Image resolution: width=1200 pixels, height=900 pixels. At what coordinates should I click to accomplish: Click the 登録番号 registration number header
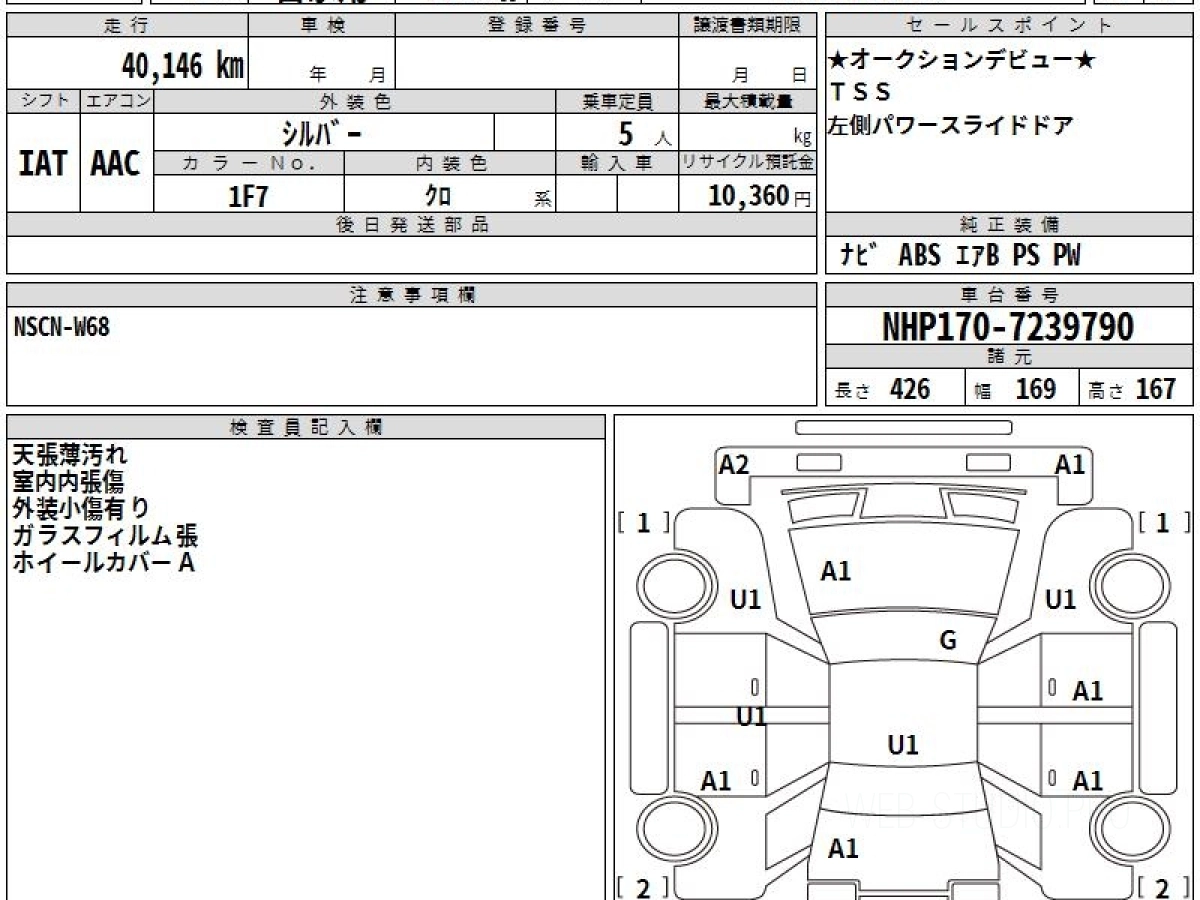[537, 26]
